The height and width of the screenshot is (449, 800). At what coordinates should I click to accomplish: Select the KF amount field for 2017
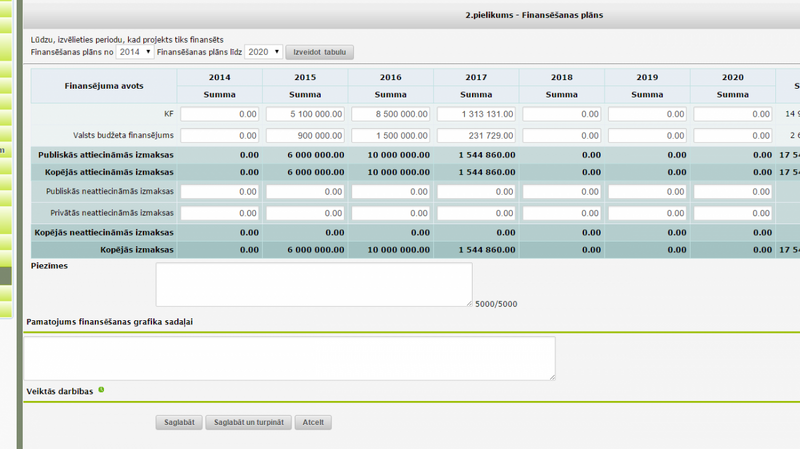tap(476, 114)
